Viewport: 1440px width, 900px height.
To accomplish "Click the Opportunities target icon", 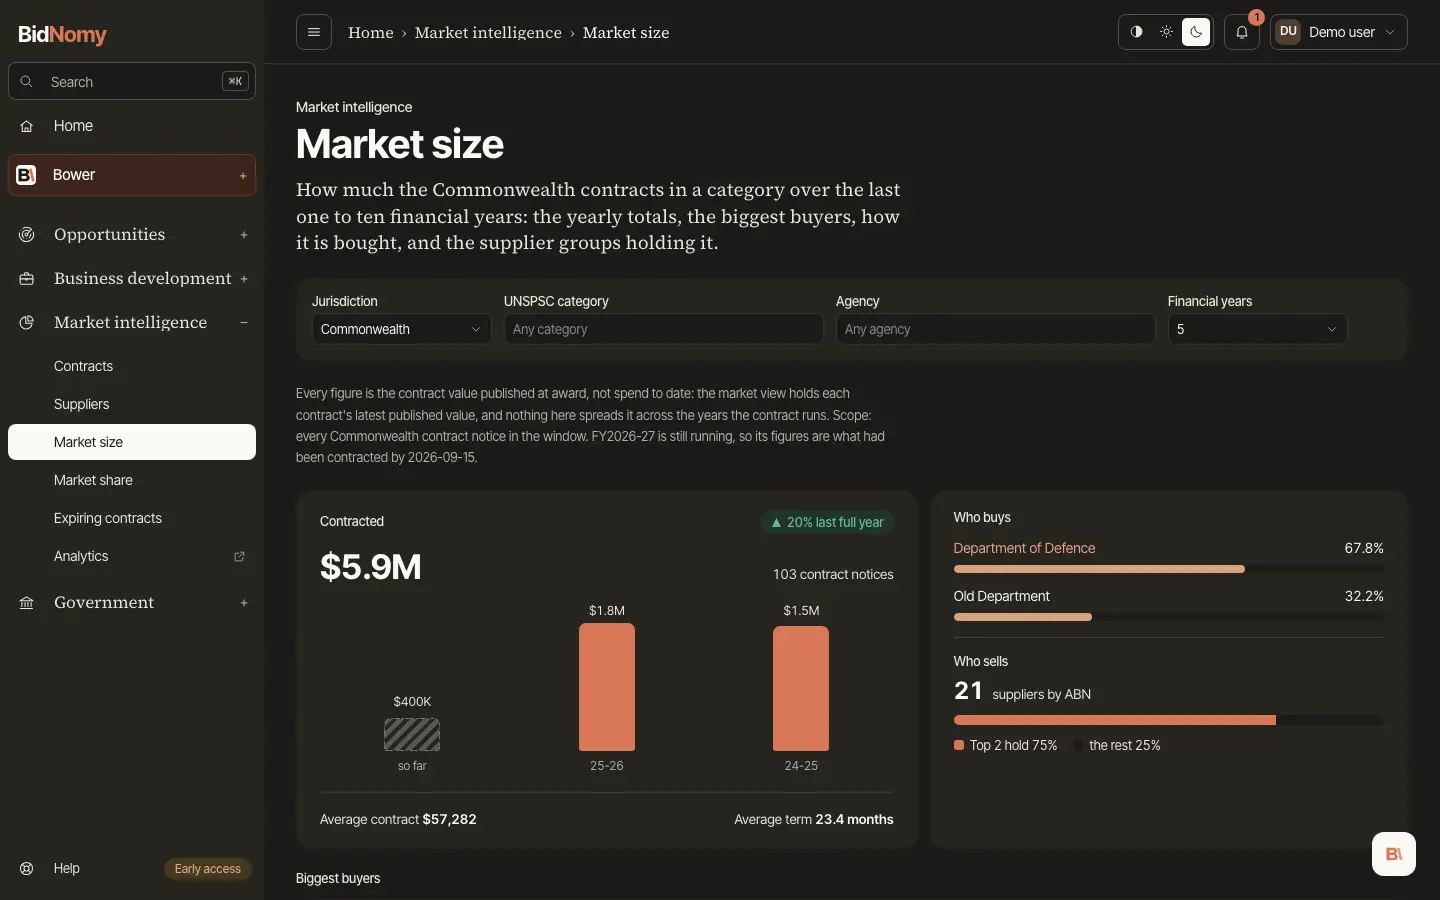I will pyautogui.click(x=27, y=234).
